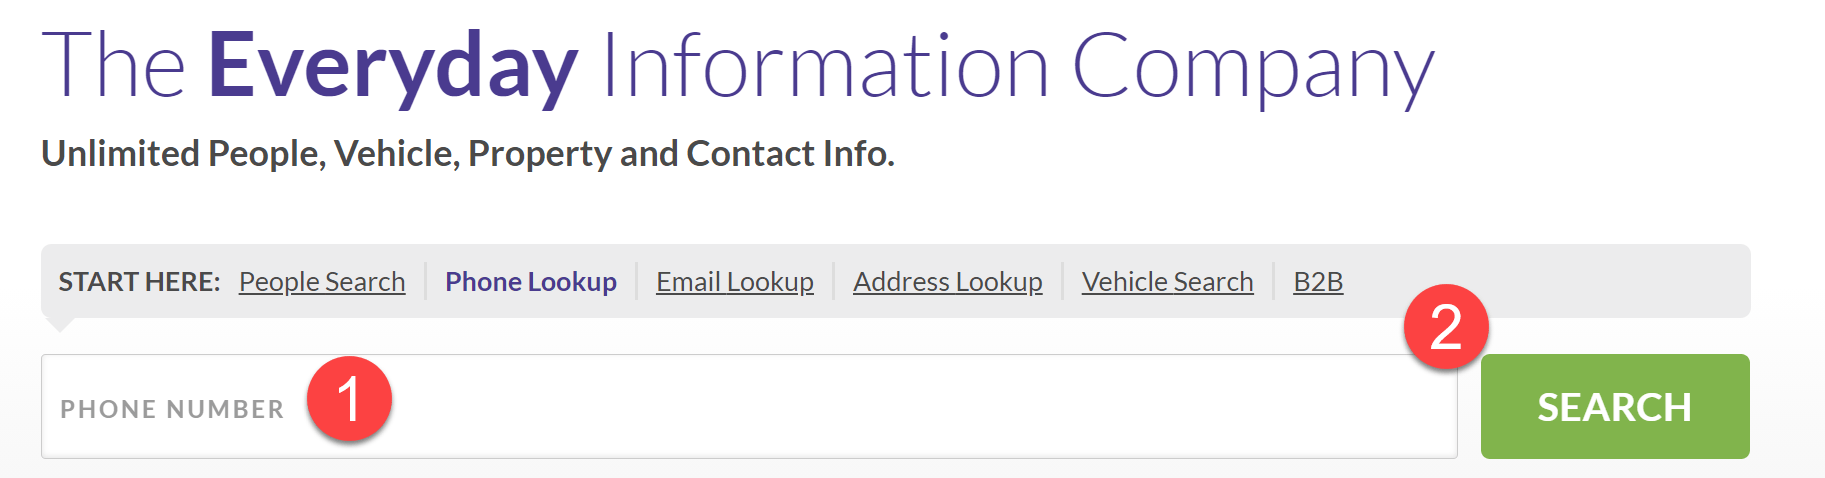Switch to the Email Lookup tab

[735, 282]
